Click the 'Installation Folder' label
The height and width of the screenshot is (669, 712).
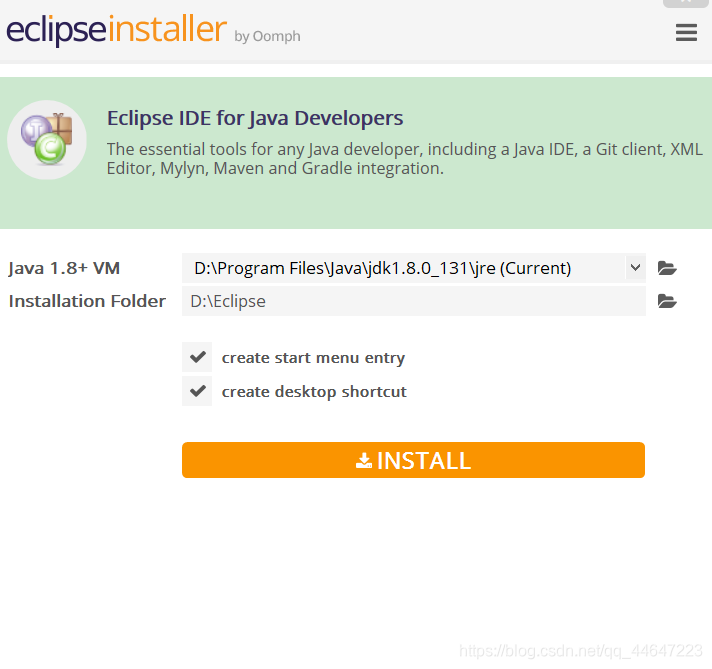point(87,301)
